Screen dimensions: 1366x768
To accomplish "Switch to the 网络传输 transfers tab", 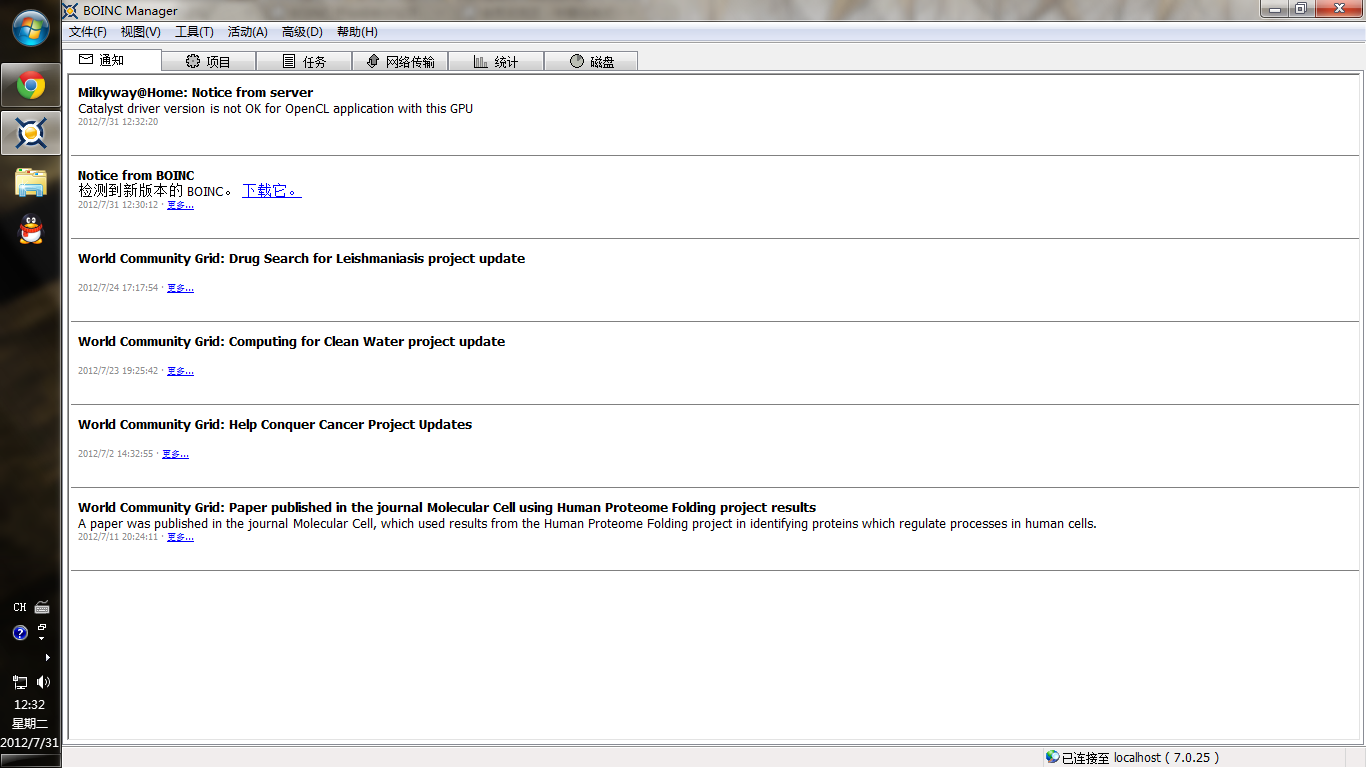I will click(400, 61).
